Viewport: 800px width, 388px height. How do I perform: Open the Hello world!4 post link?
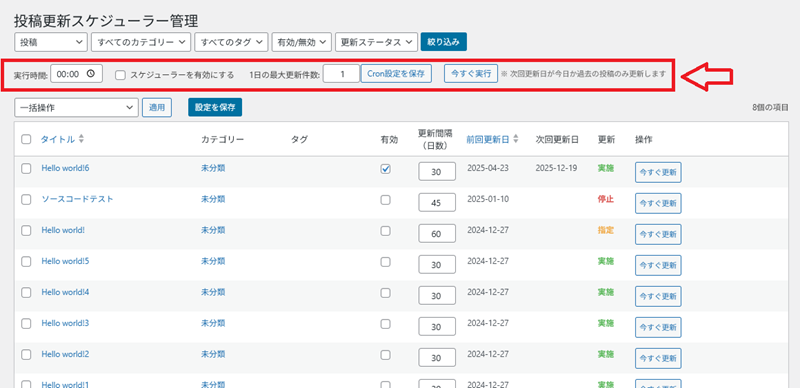(65, 292)
